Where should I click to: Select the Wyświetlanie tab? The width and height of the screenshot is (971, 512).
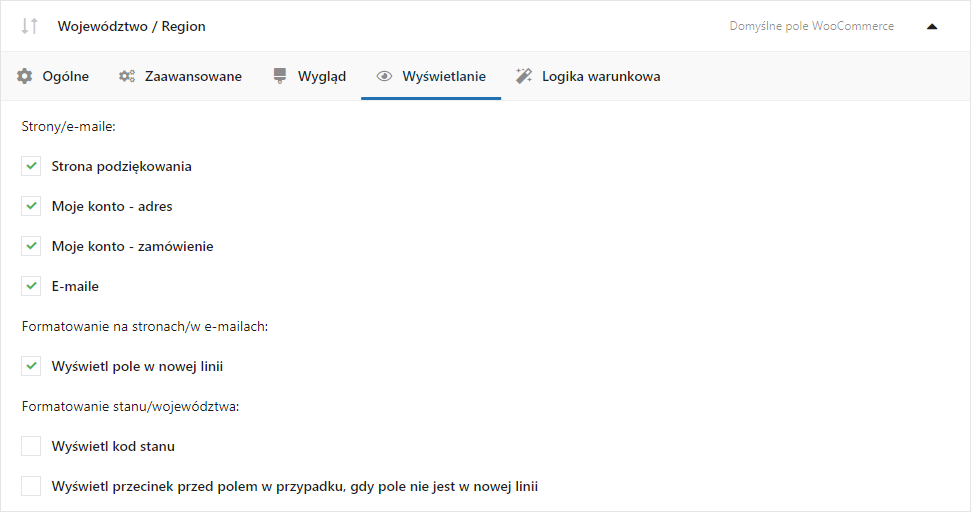[431, 76]
